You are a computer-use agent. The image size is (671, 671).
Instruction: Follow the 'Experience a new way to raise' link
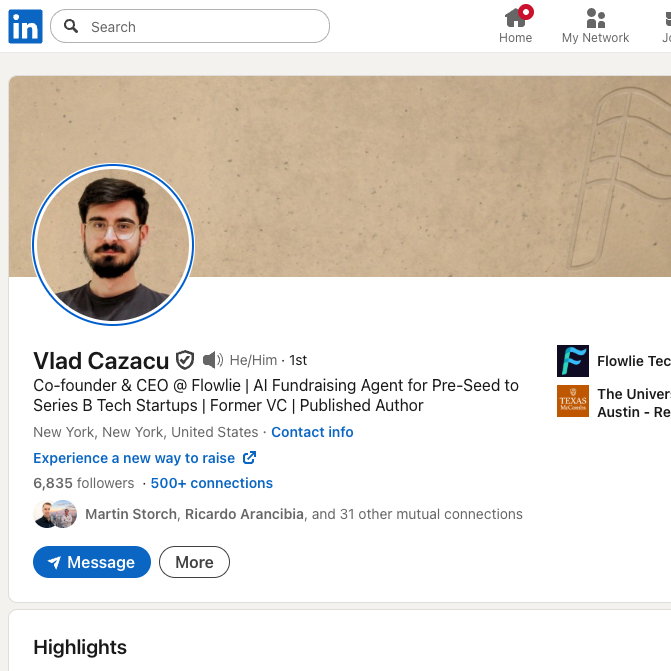click(x=134, y=458)
